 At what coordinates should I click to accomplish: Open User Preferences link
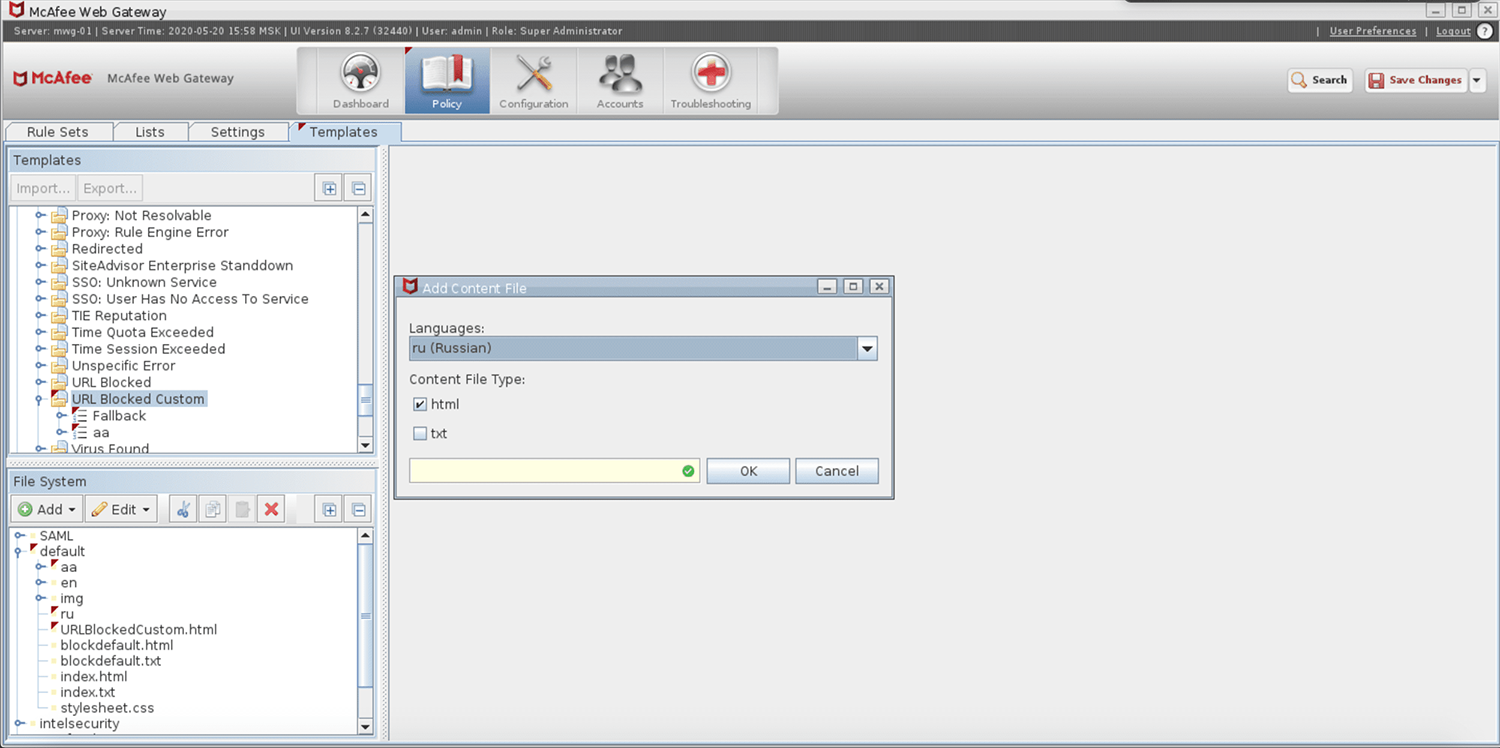point(1372,31)
